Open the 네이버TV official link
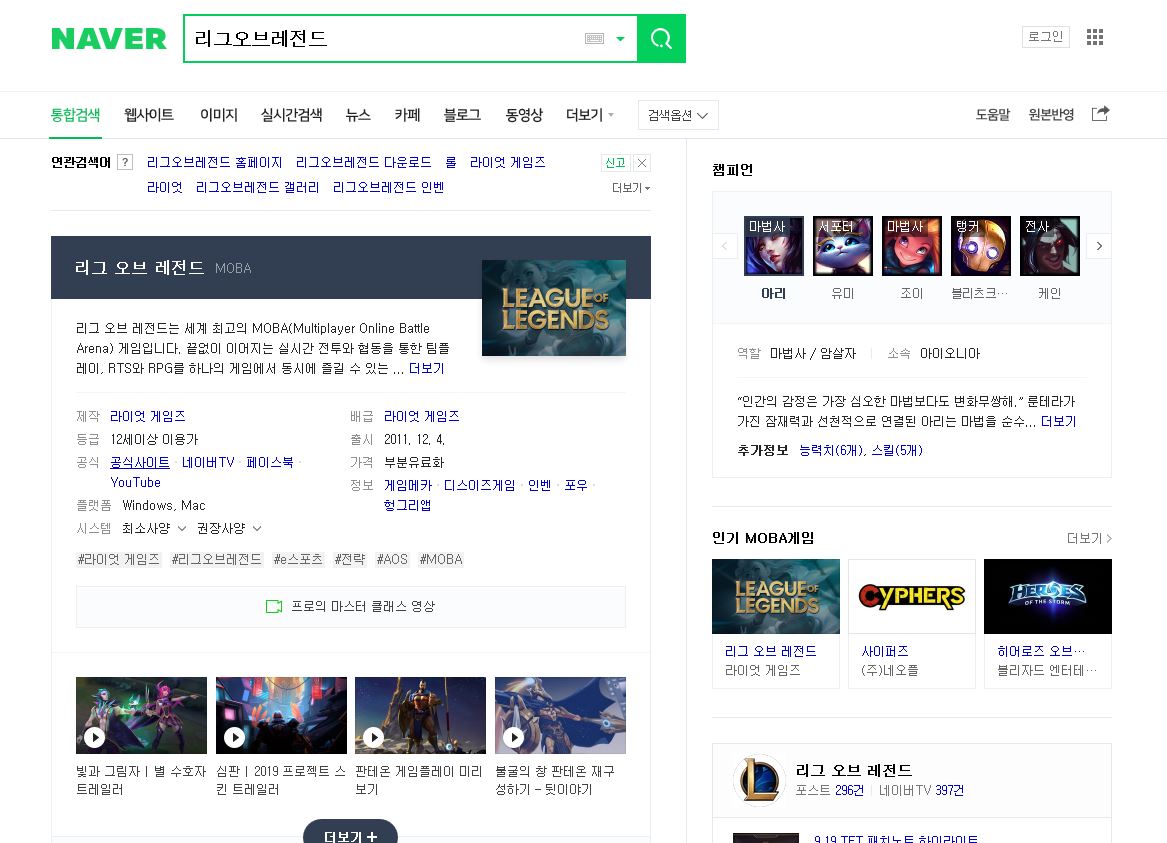Viewport: 1167px width, 843px height. coord(208,463)
